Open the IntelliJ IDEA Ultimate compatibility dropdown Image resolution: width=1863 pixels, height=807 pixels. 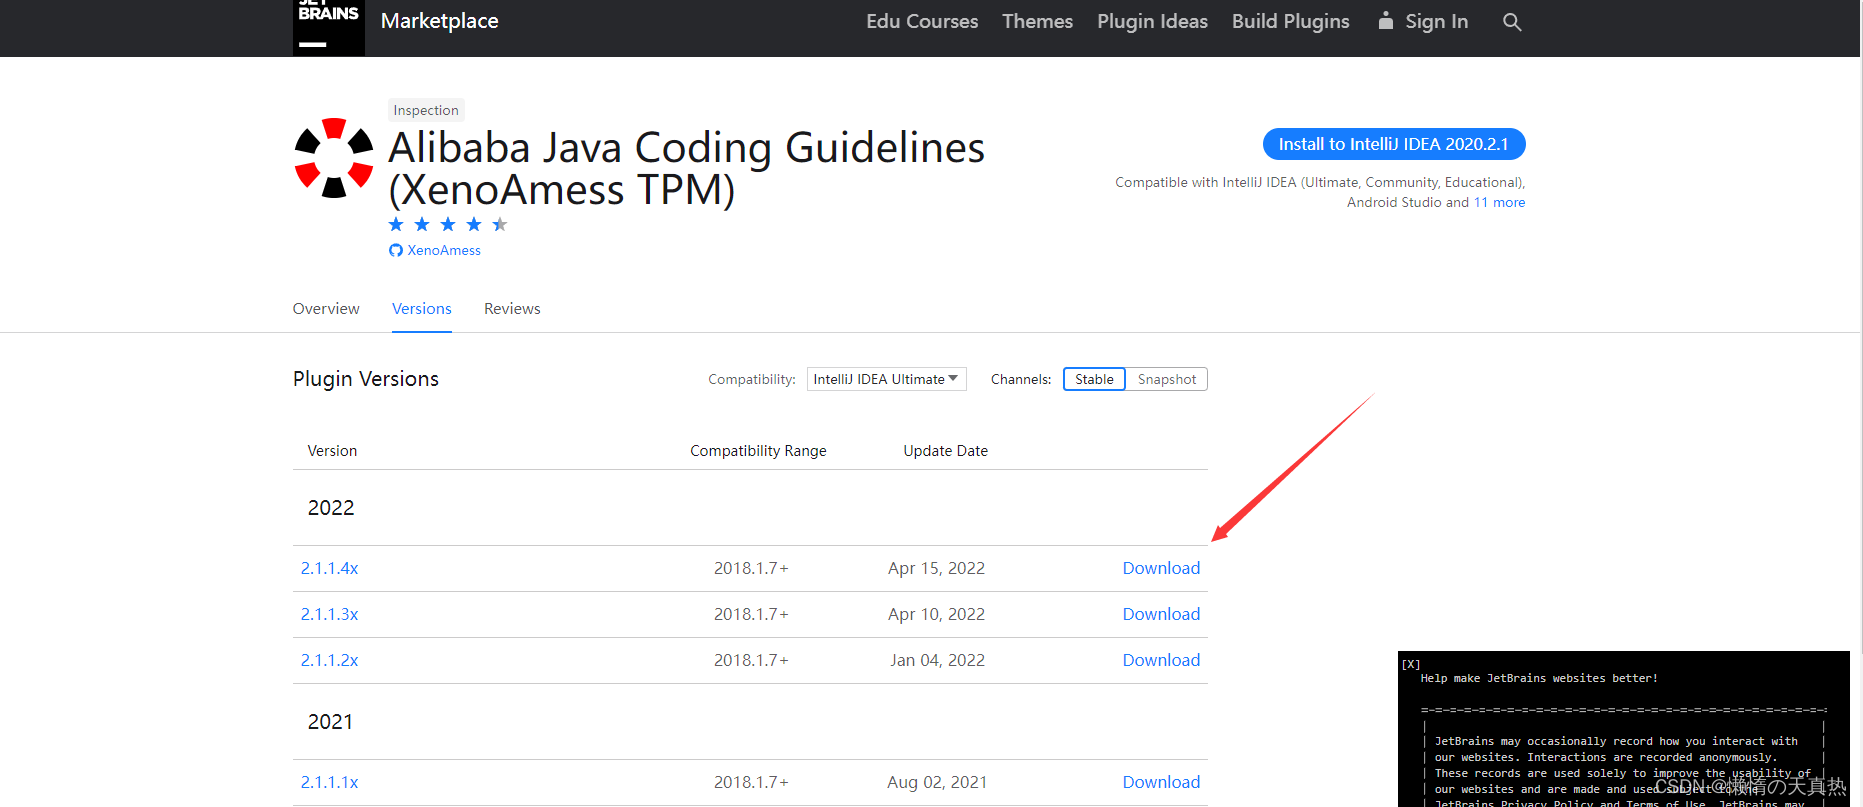886,379
